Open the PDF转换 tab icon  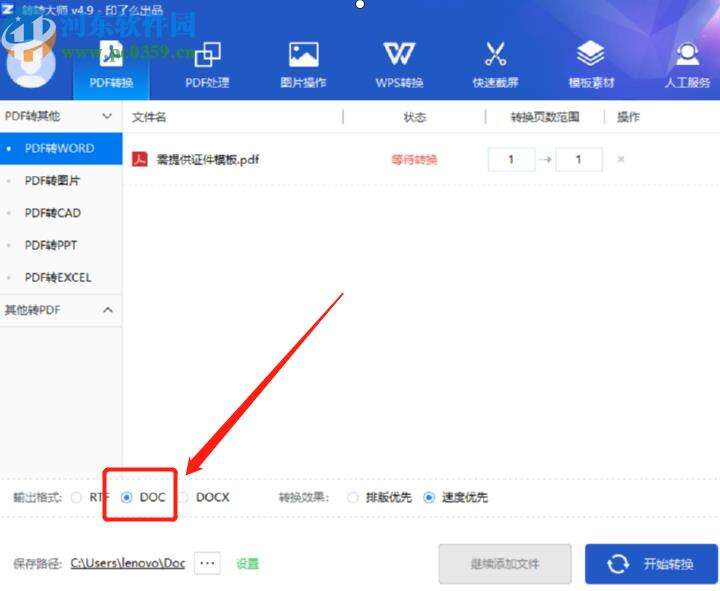point(111,54)
